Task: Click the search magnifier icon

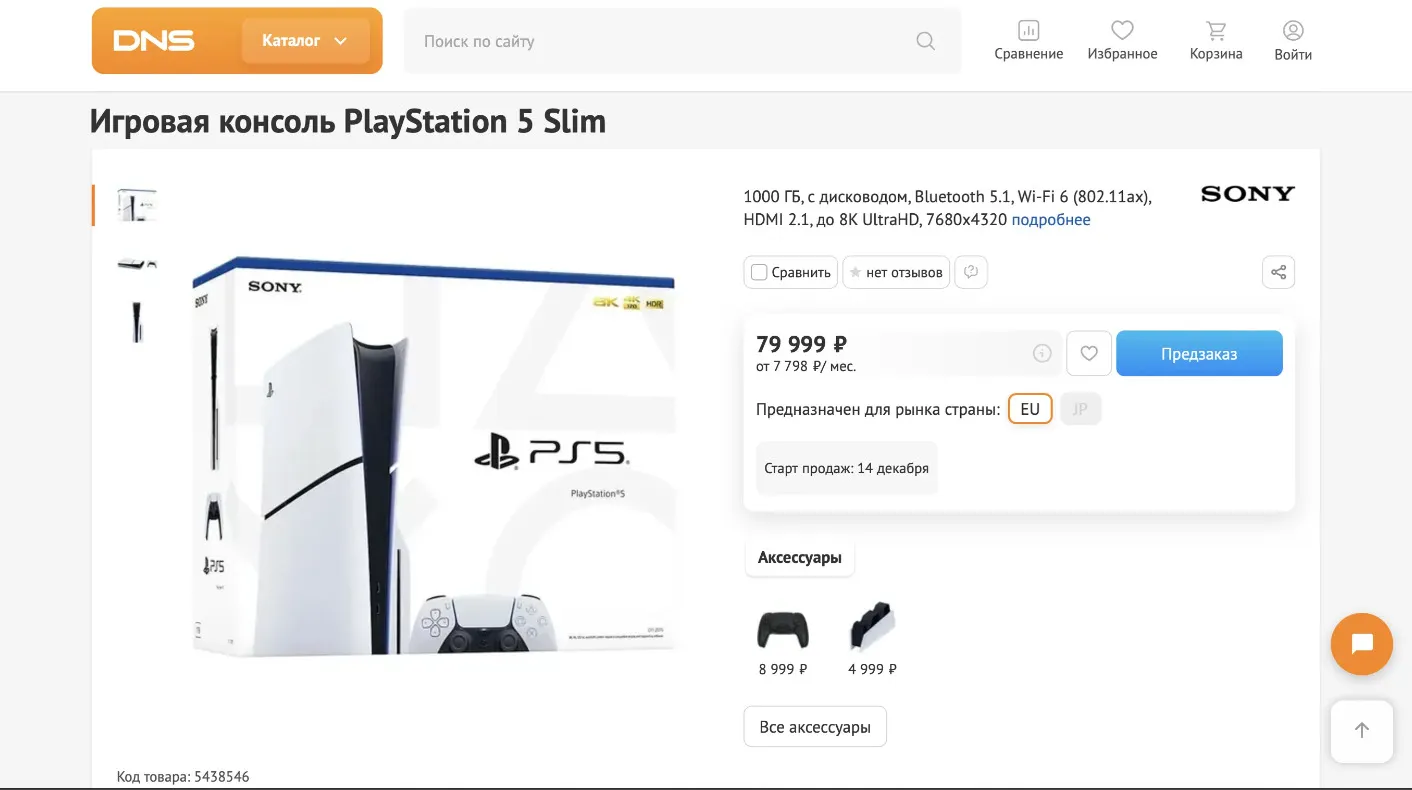Action: coord(926,41)
